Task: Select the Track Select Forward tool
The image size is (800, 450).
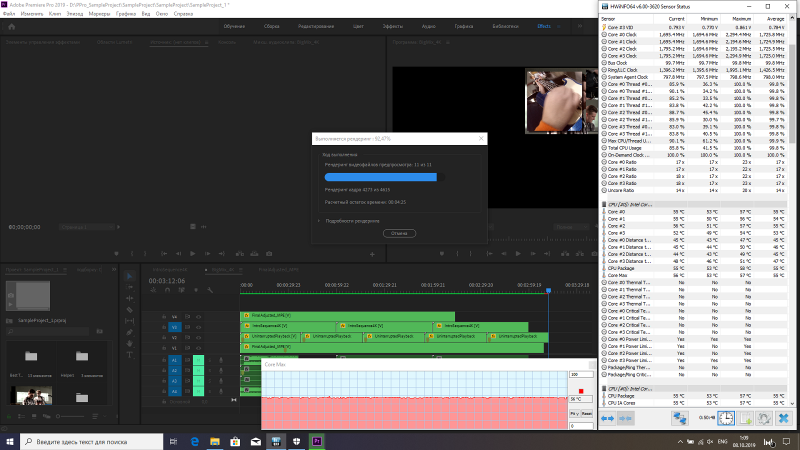Action: pos(130,287)
